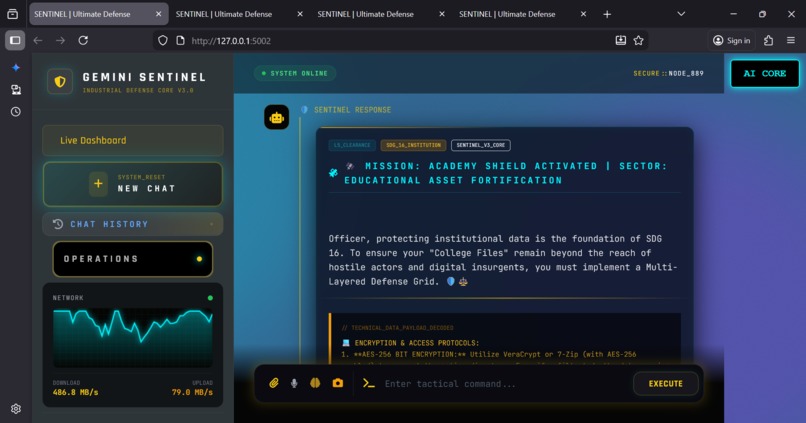Click the SENTINEL RESPONSE label
This screenshot has height=423, width=806.
coord(352,110)
